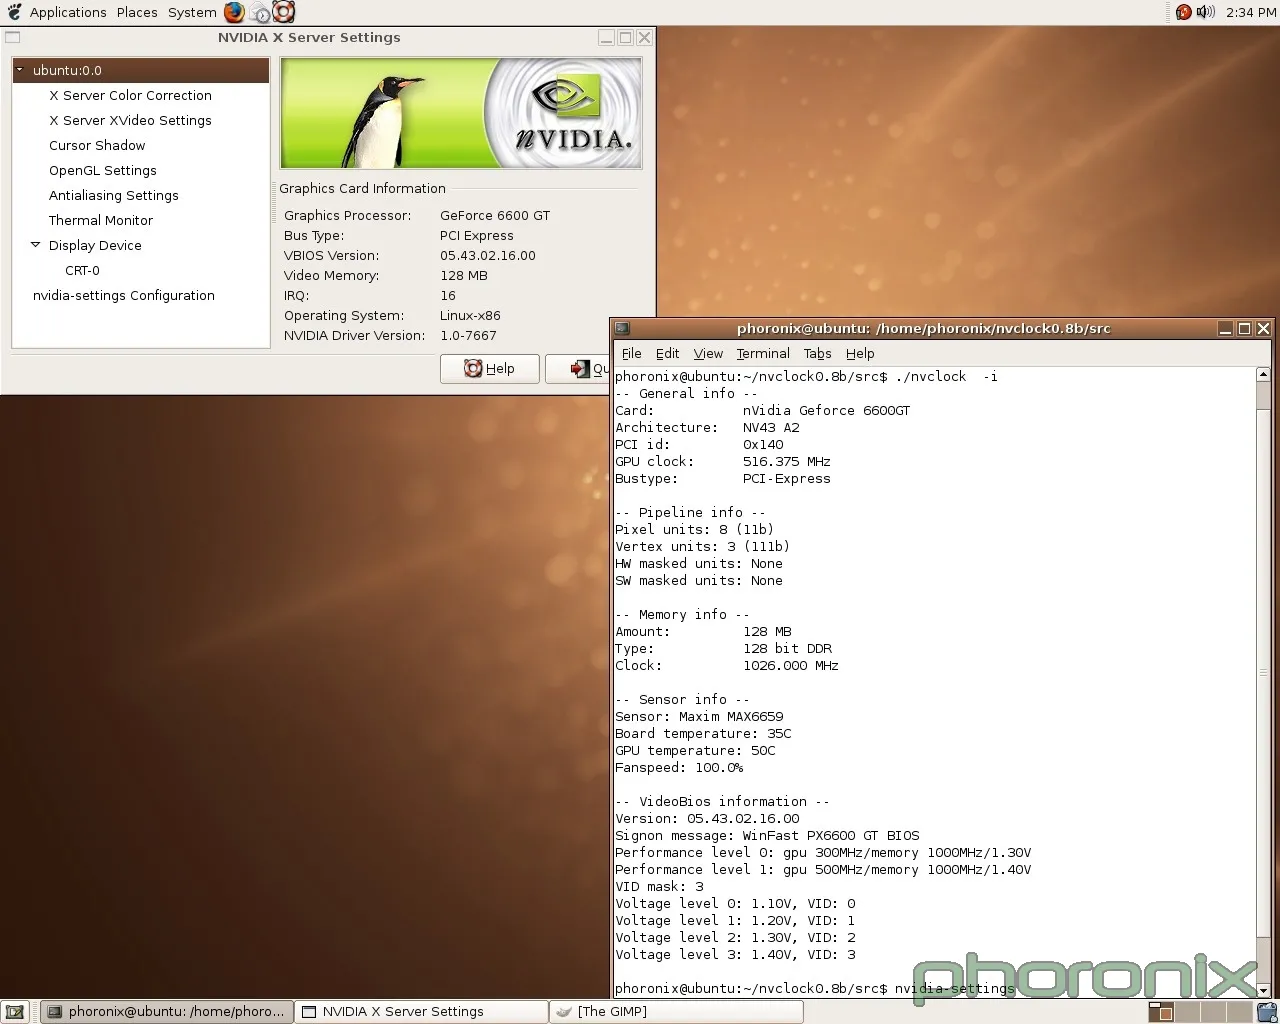This screenshot has width=1280, height=1024.
Task: Open the terminal window menu icon in titlebar
Action: (x=622, y=328)
